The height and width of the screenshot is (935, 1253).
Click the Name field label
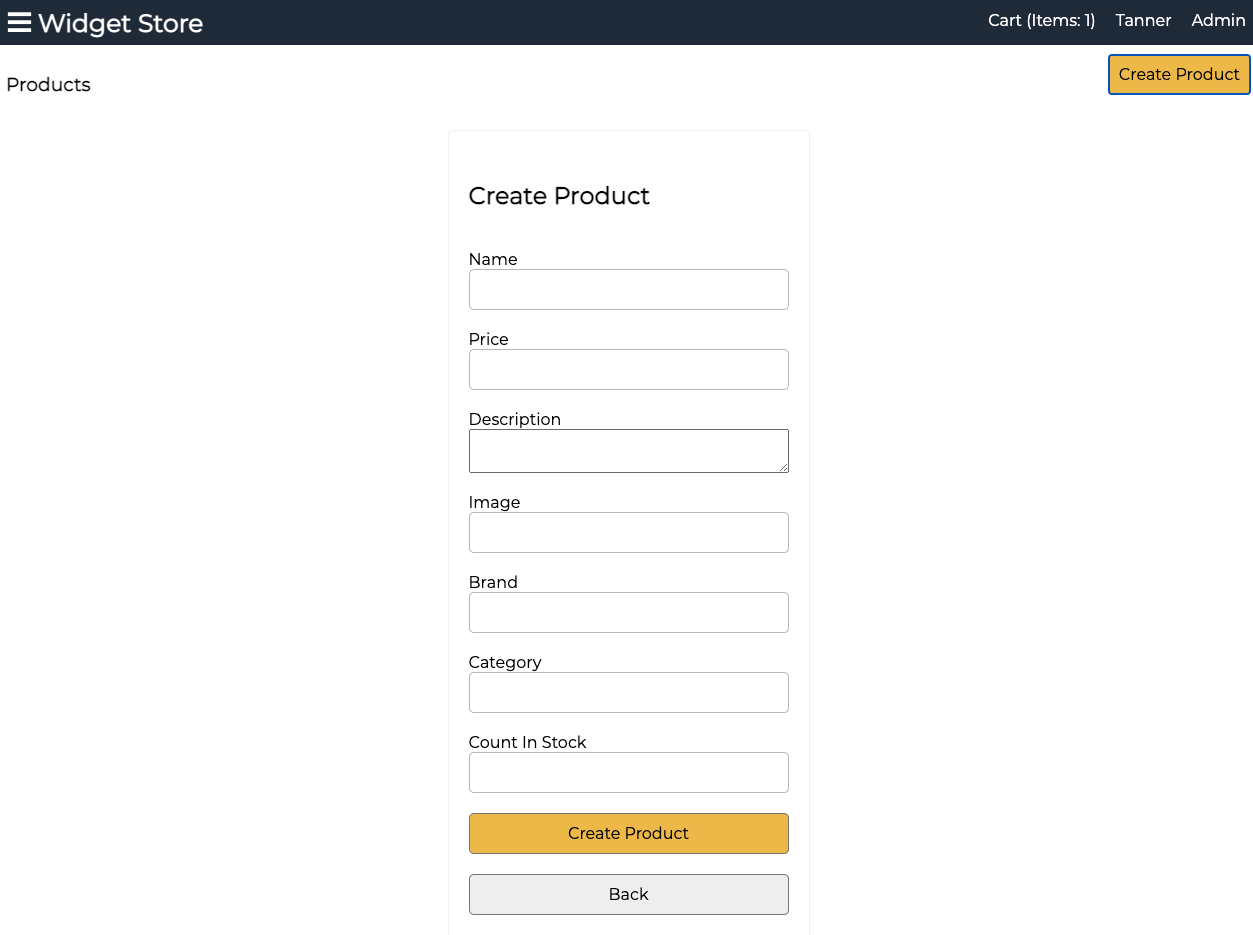click(x=493, y=259)
